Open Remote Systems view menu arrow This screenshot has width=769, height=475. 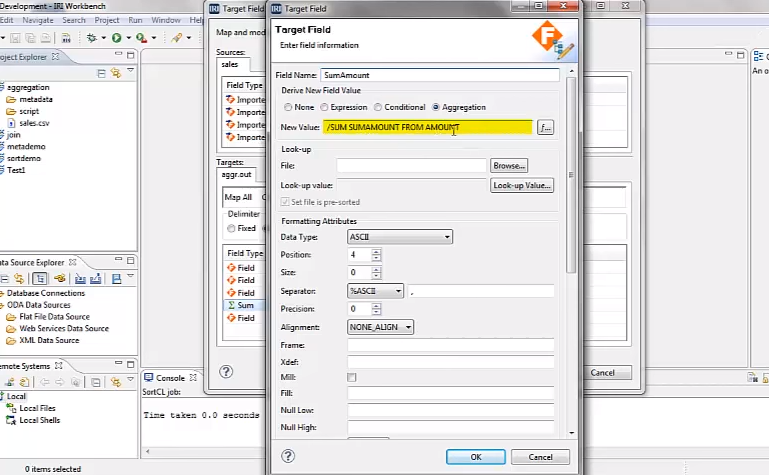[130, 379]
